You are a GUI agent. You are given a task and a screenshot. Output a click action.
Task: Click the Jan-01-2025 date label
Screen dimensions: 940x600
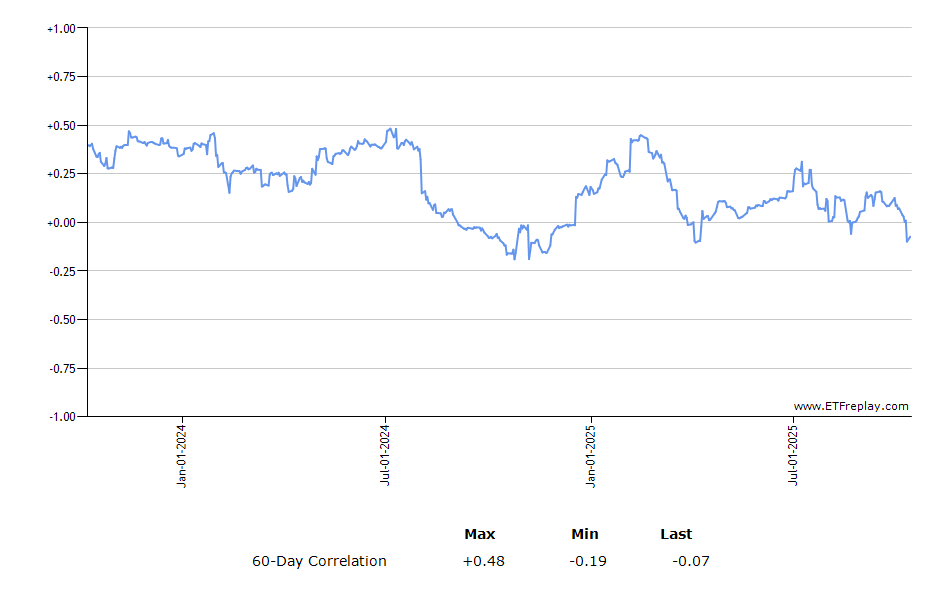(591, 455)
